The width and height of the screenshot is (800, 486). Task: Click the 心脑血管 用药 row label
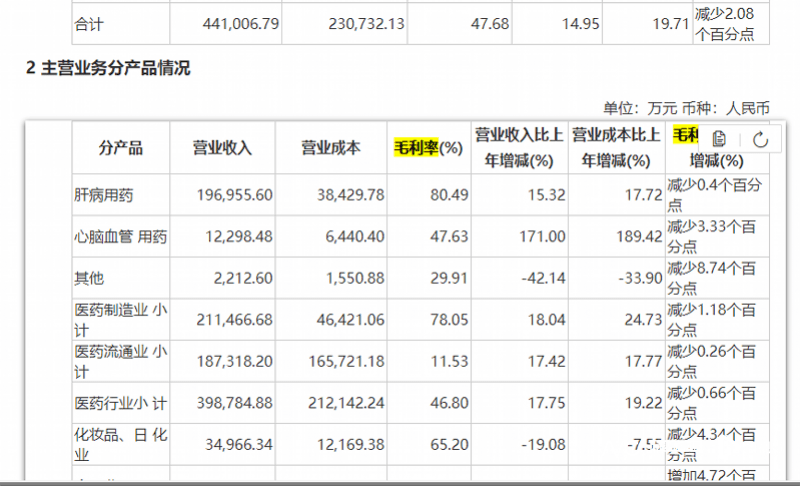(x=120, y=237)
